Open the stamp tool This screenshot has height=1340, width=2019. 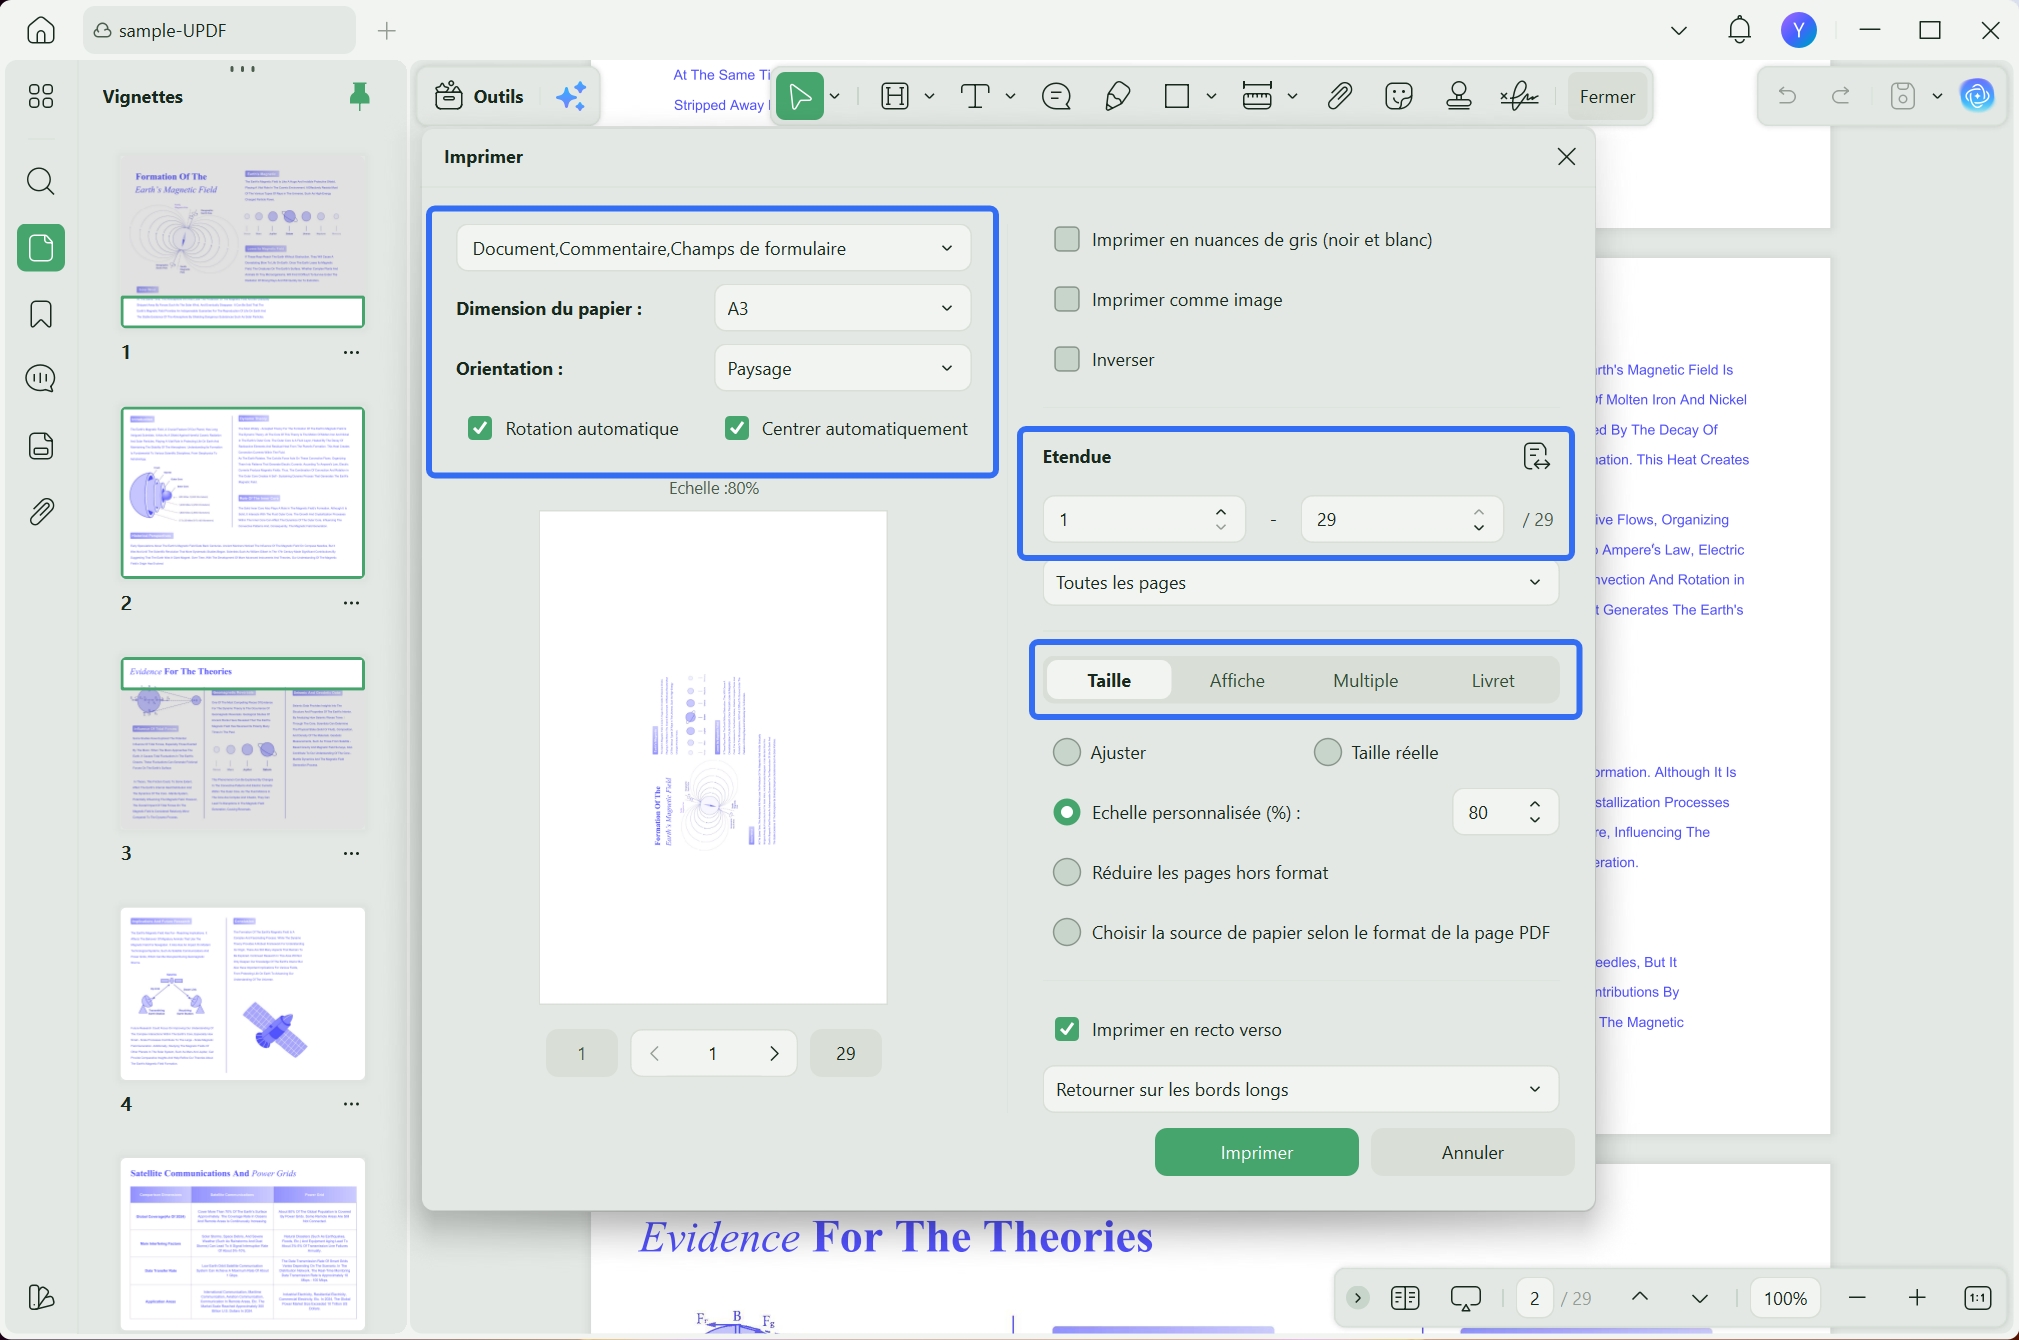tap(1459, 96)
